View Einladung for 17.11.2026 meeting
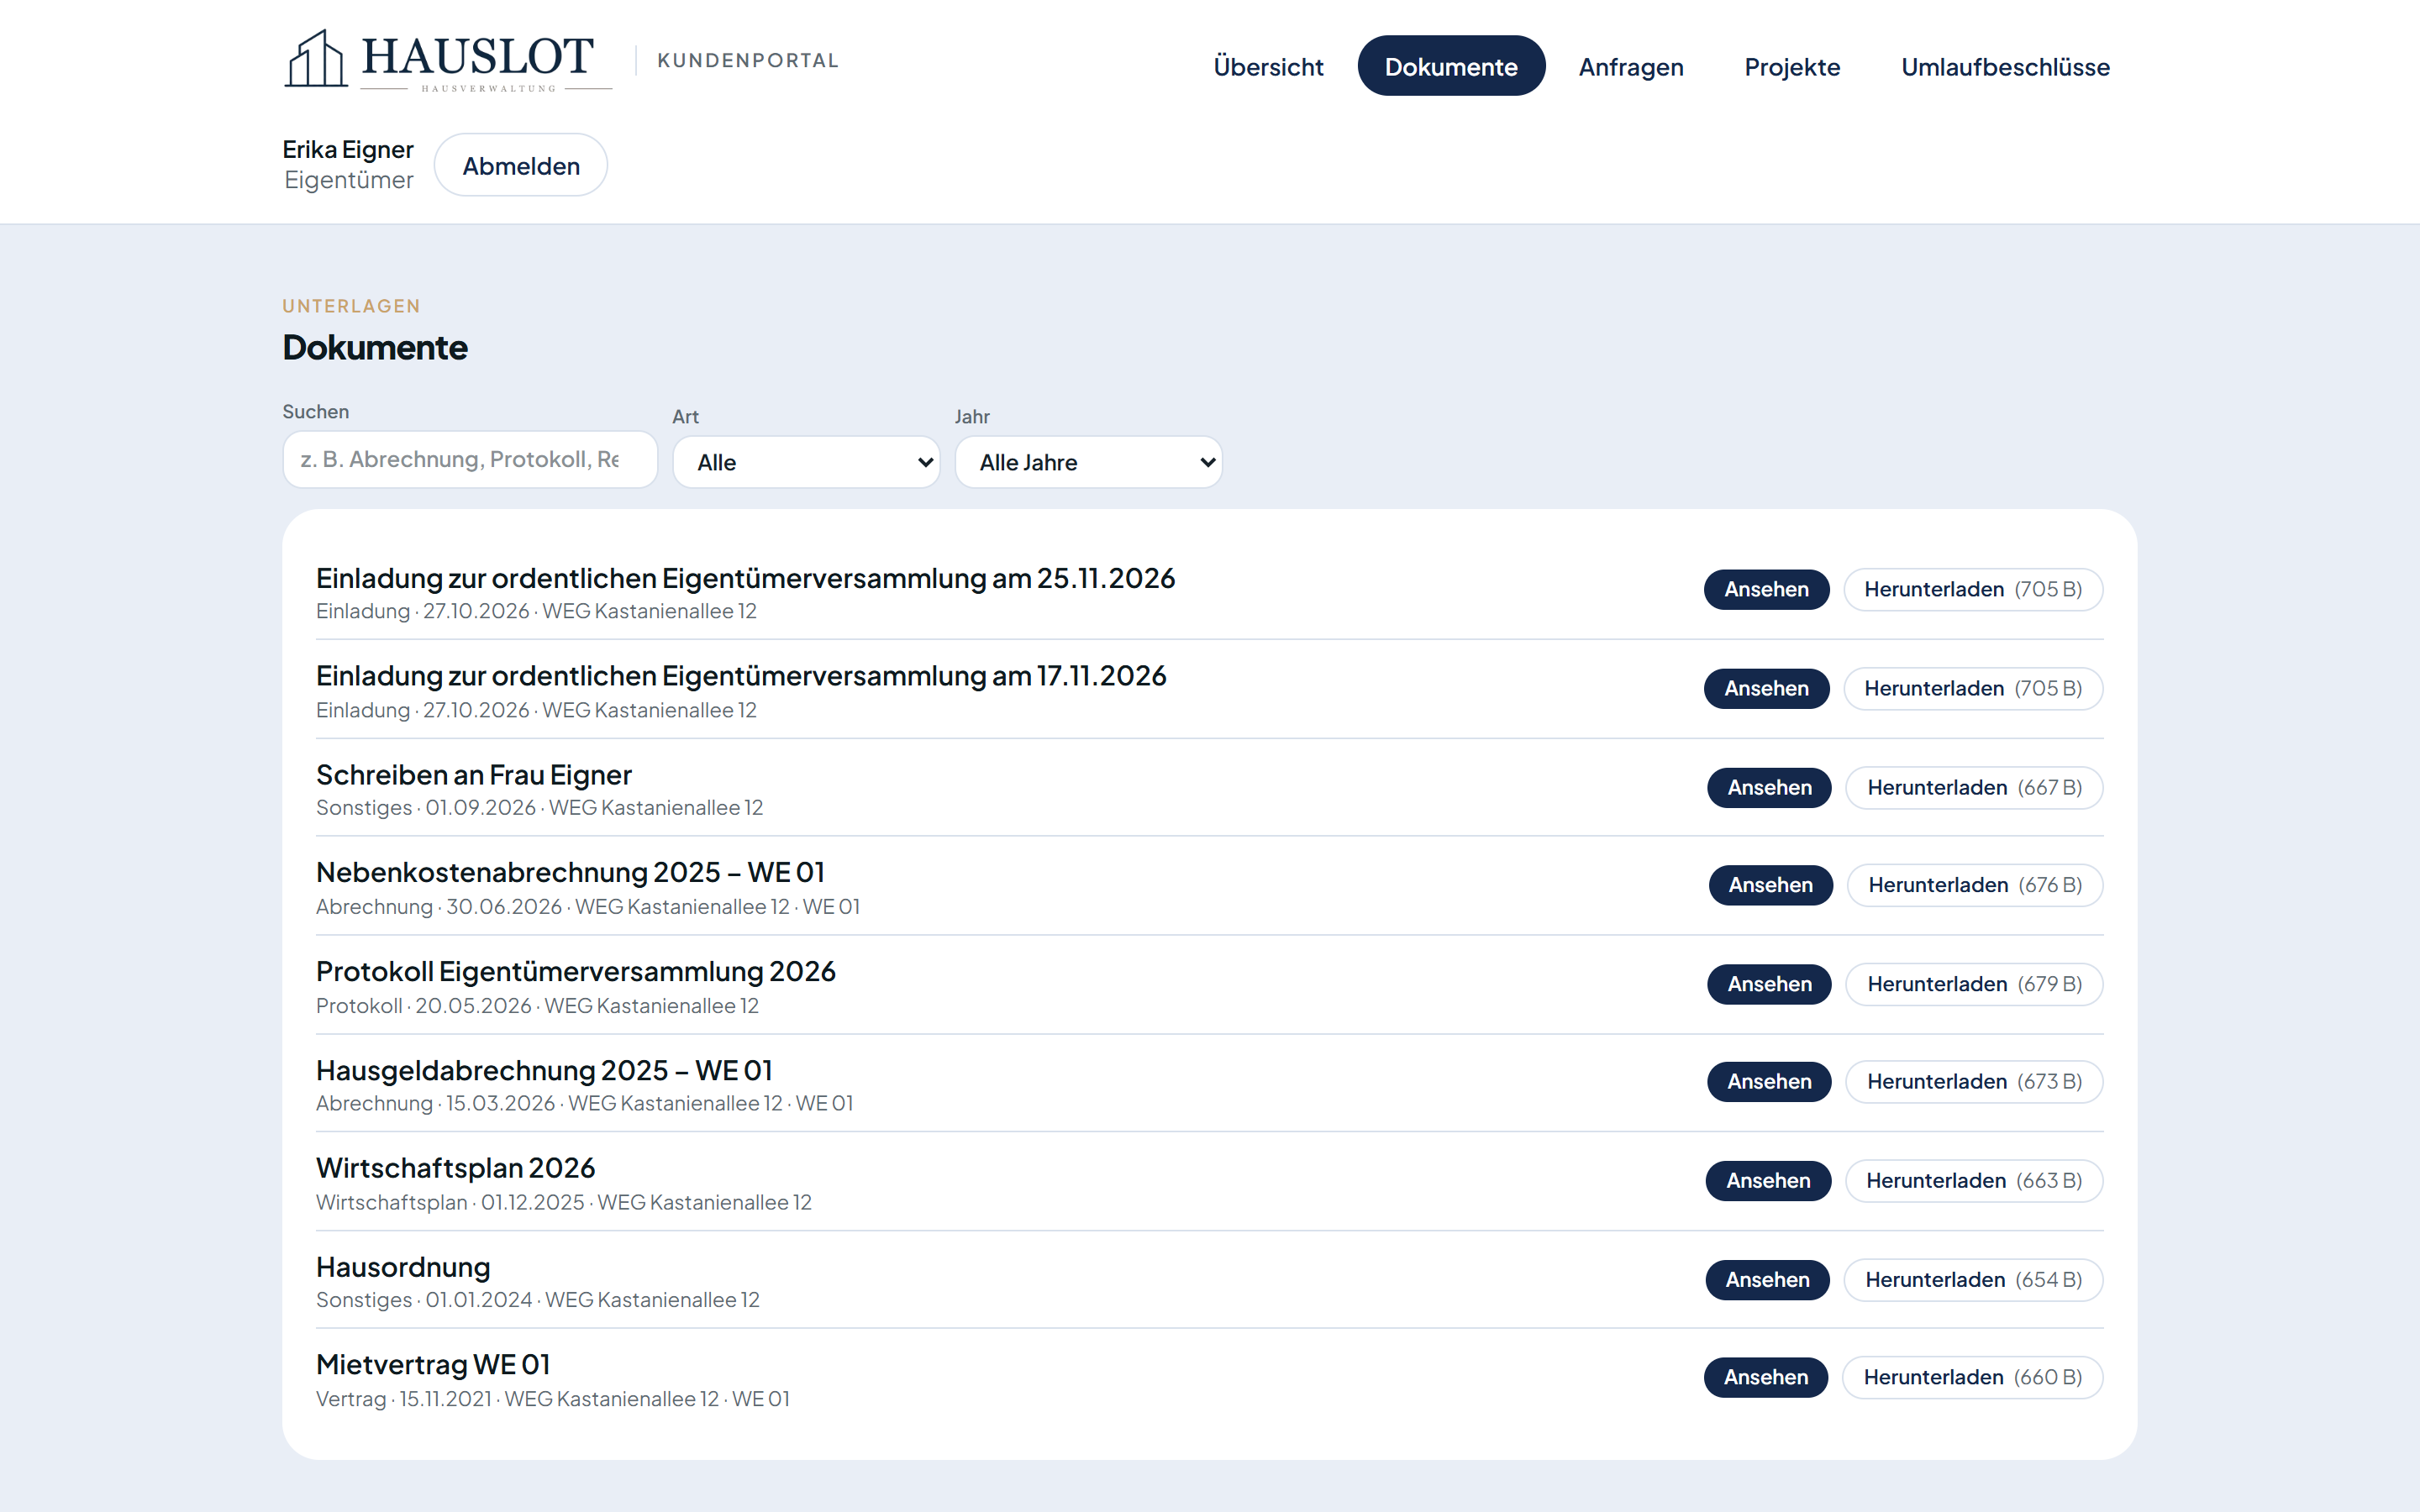The image size is (2420, 1512). tap(1766, 688)
